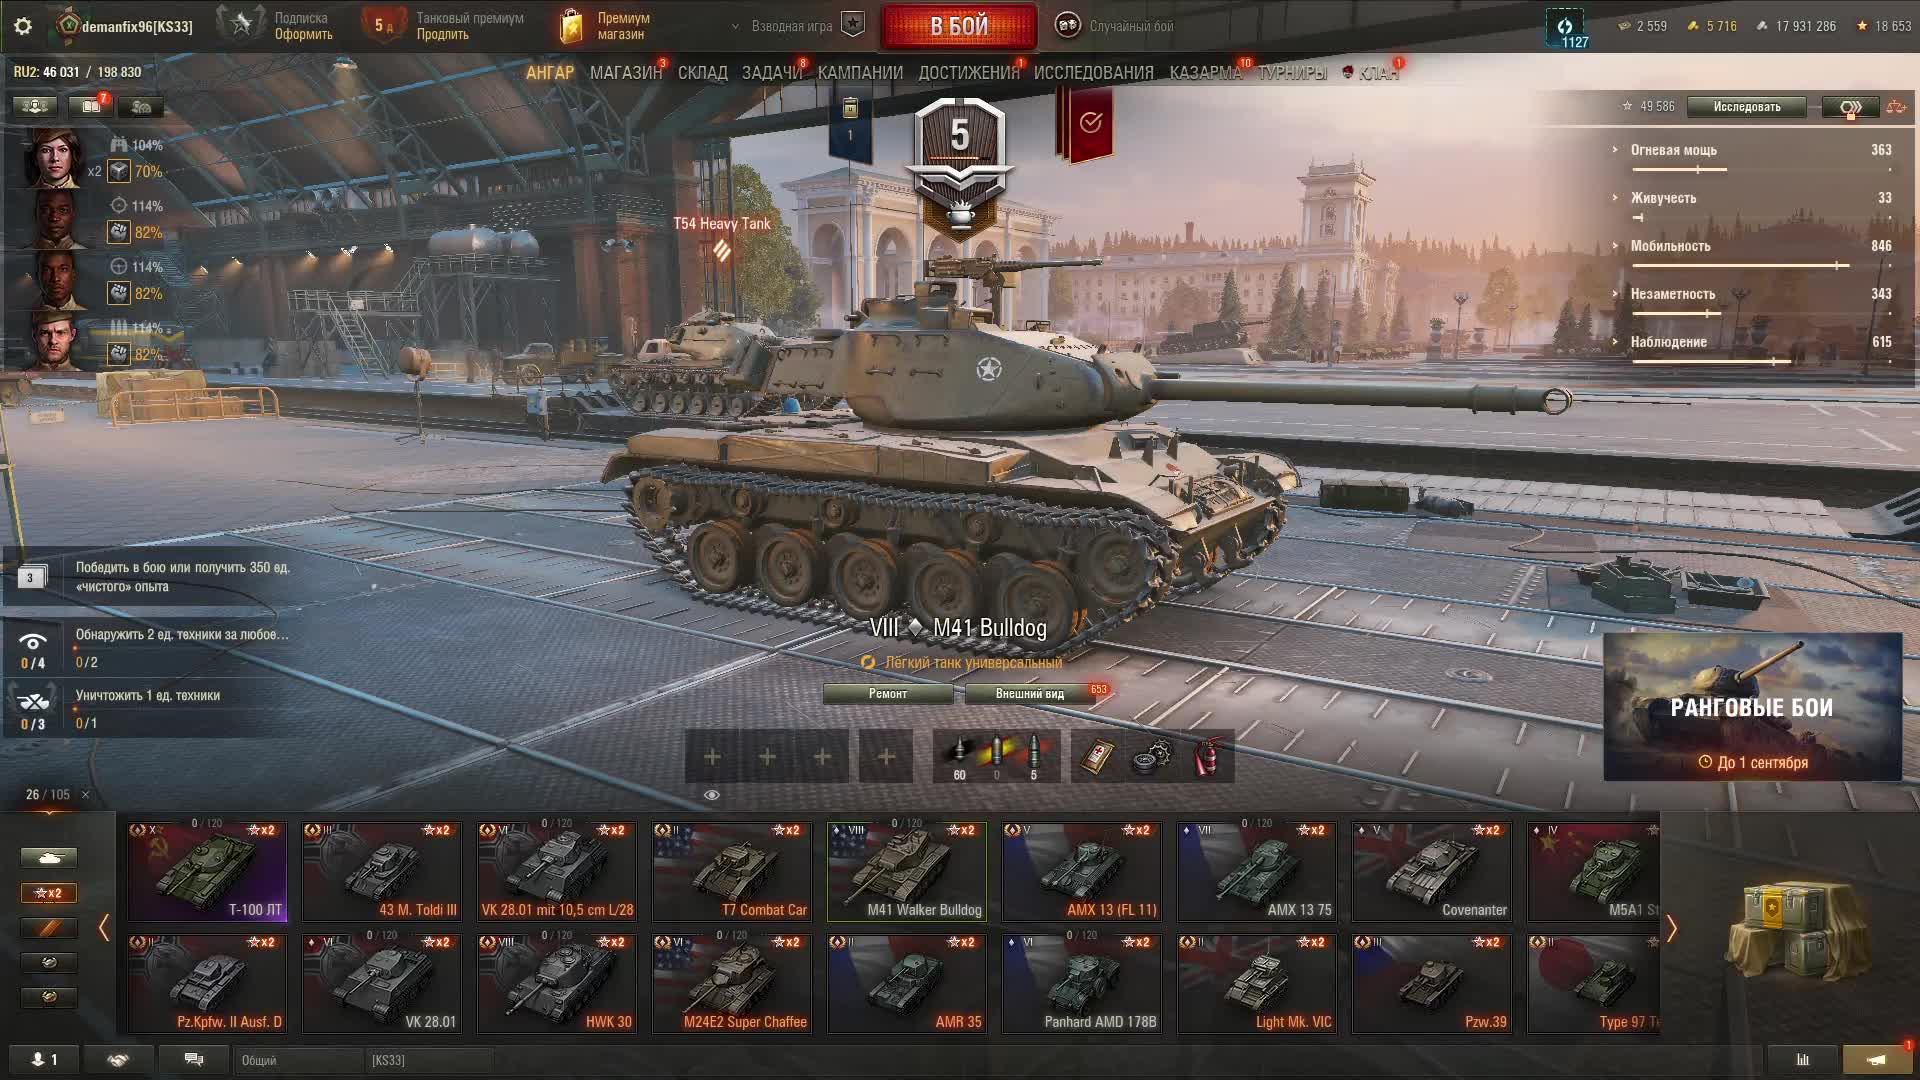1920x1080 pixels.
Task: Open the chat channels icon at bottom
Action: pyautogui.click(x=194, y=1060)
